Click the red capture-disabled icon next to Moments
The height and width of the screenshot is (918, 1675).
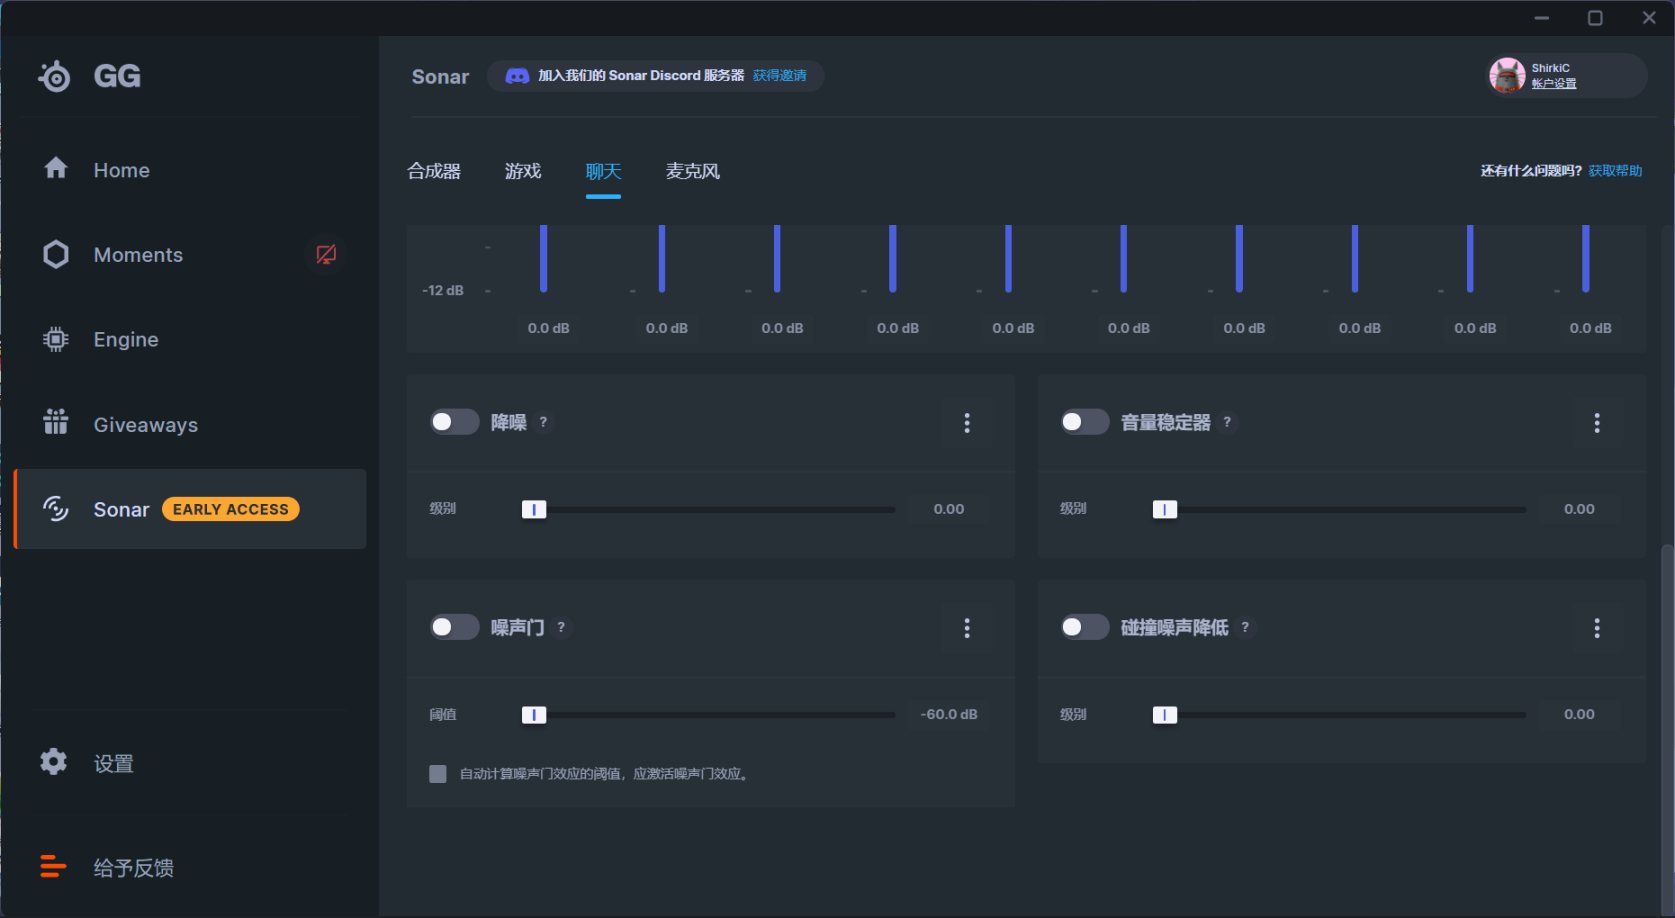pos(326,254)
